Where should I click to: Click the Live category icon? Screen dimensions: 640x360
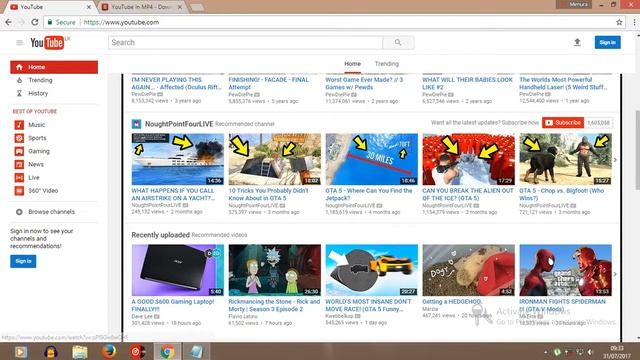(x=19, y=178)
